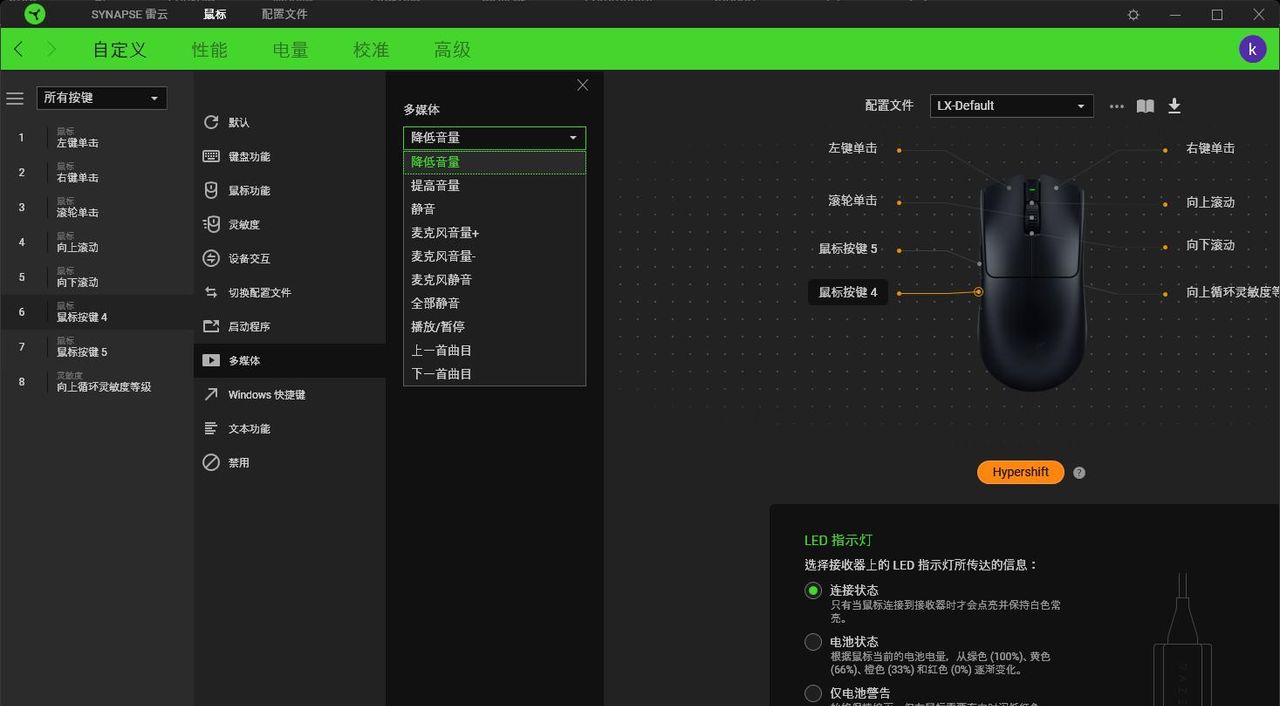Choose 麦克风音量- from the list
This screenshot has width=1280, height=706.
pyautogui.click(x=494, y=256)
